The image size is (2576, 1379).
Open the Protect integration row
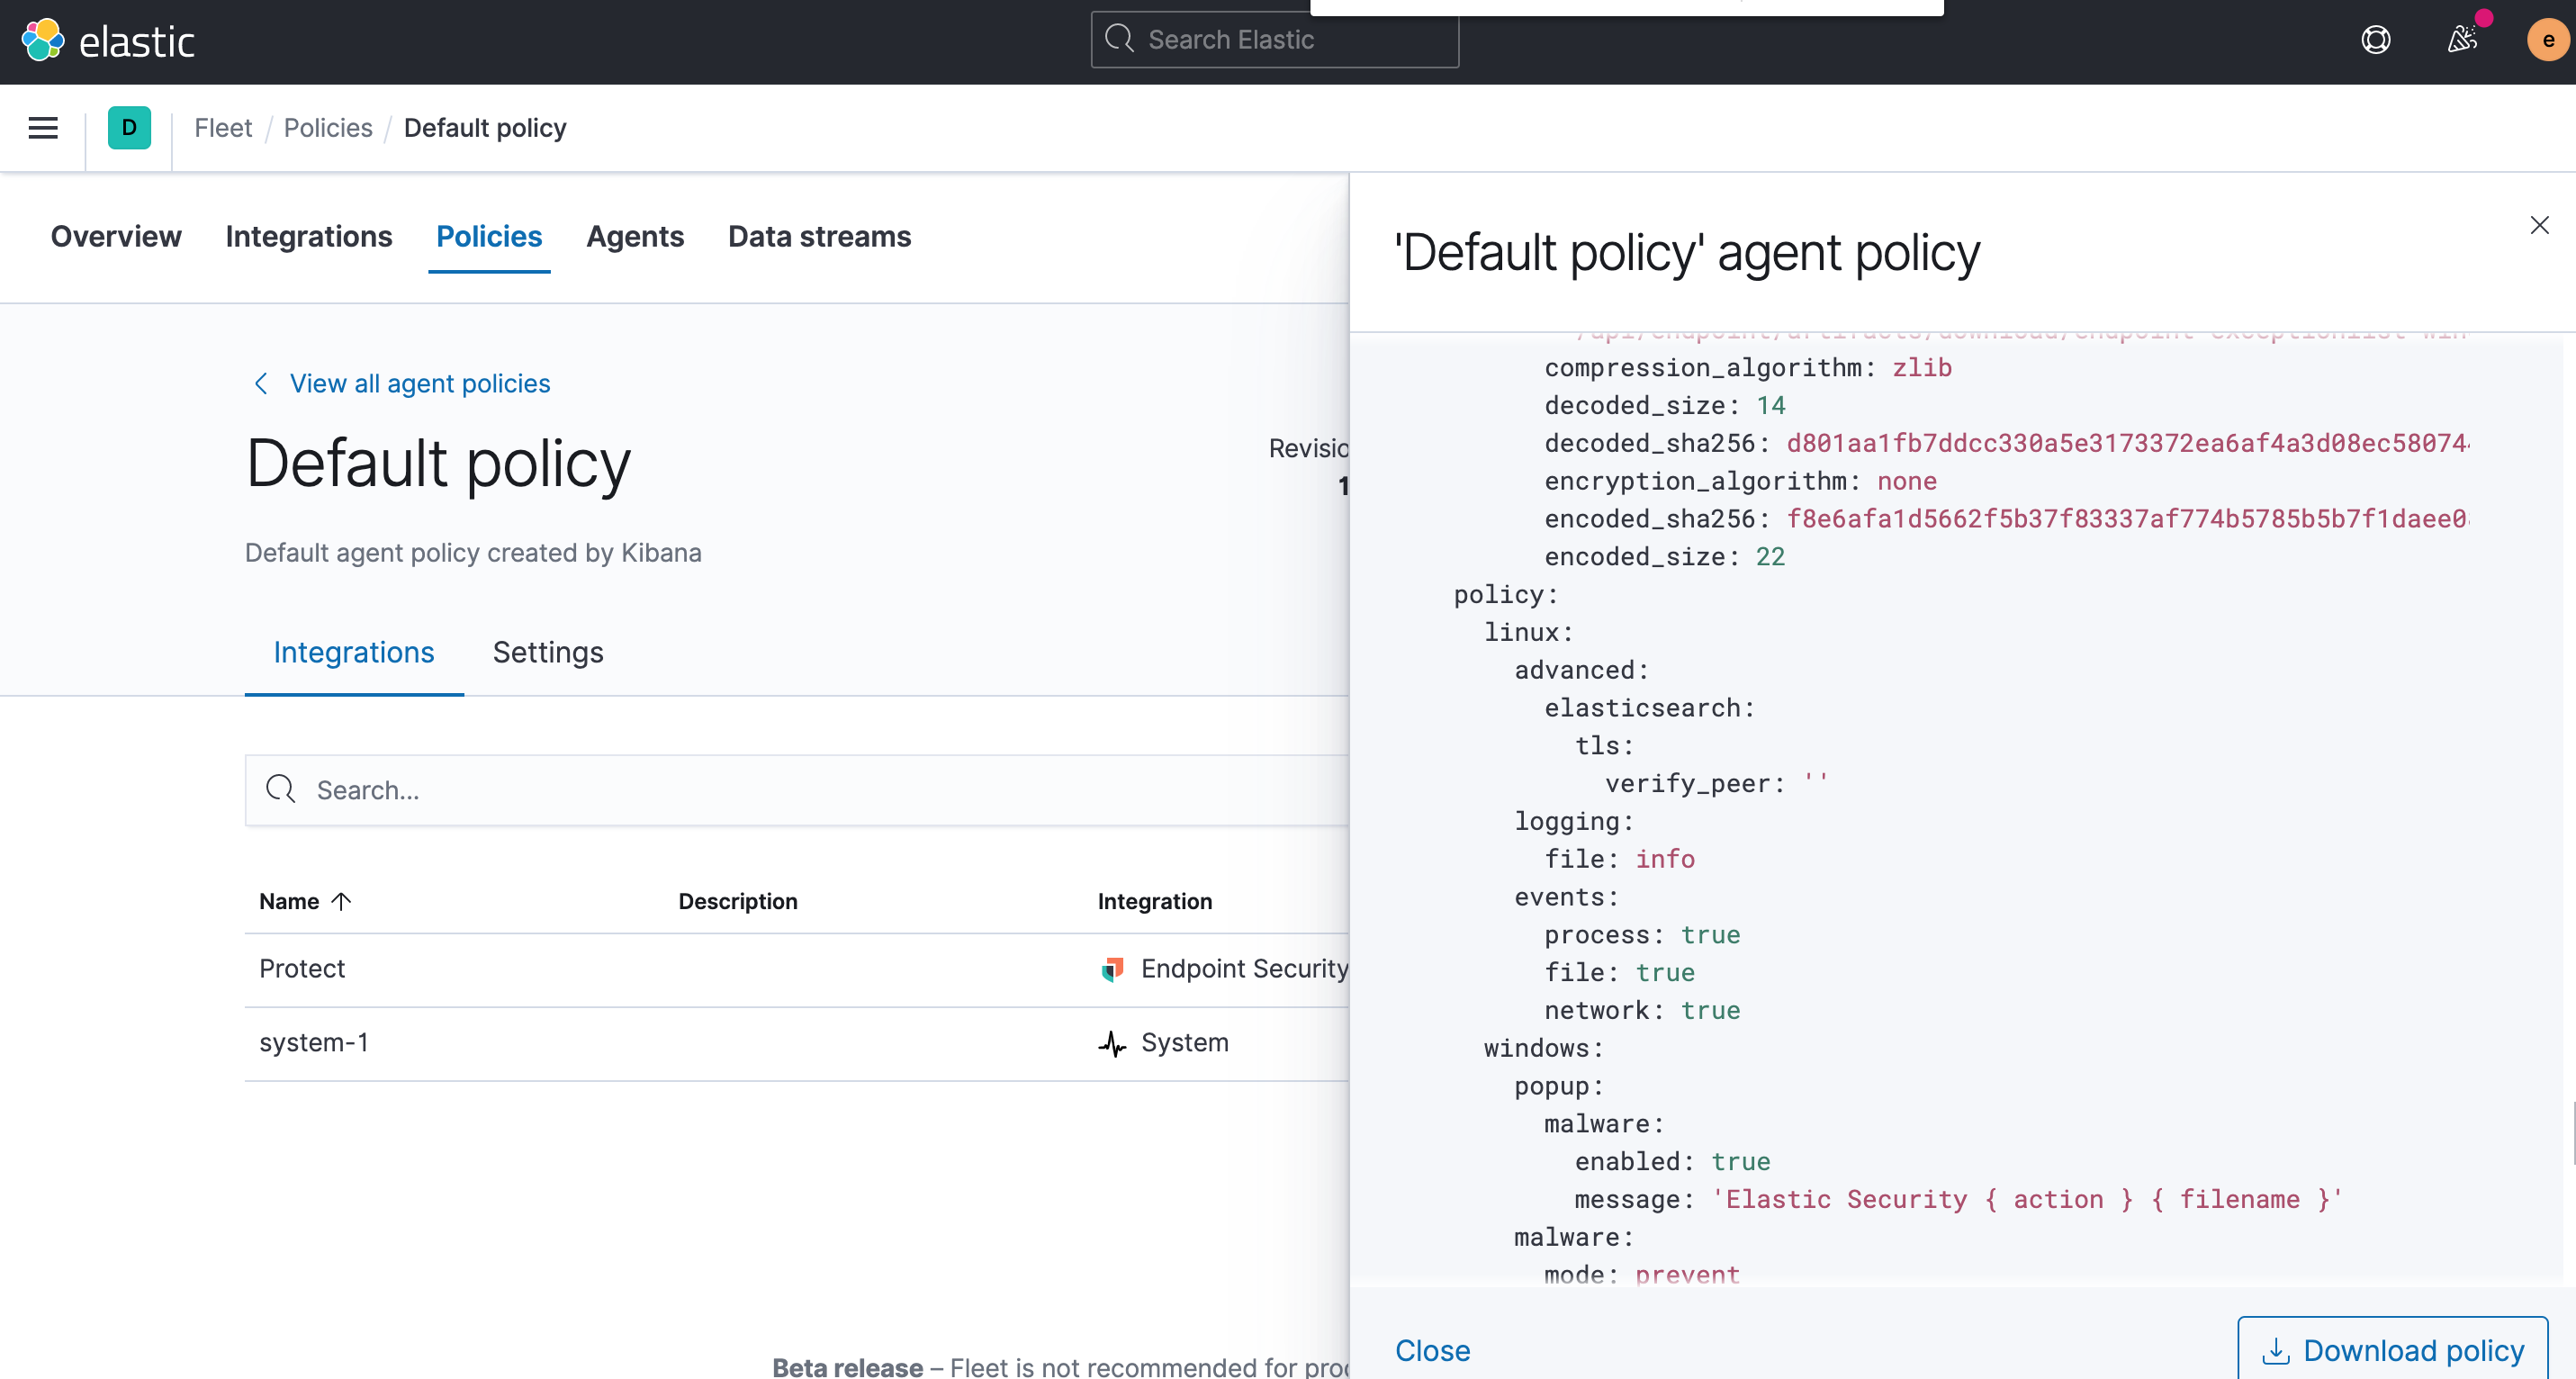302,969
